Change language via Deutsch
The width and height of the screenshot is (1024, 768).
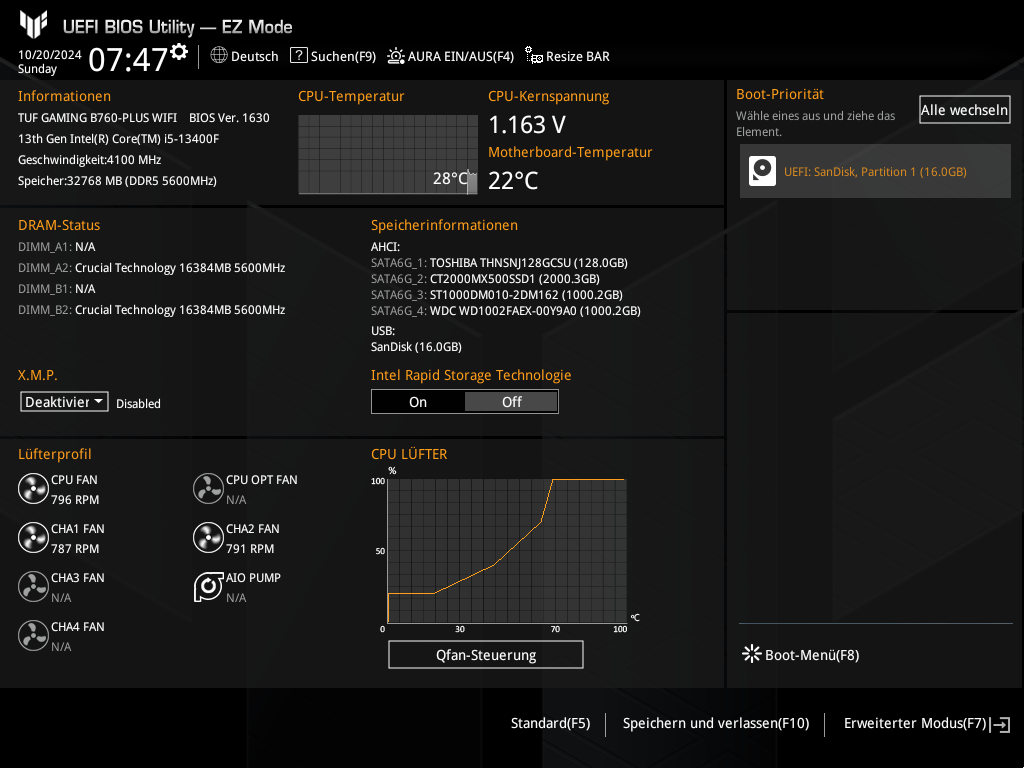[254, 56]
